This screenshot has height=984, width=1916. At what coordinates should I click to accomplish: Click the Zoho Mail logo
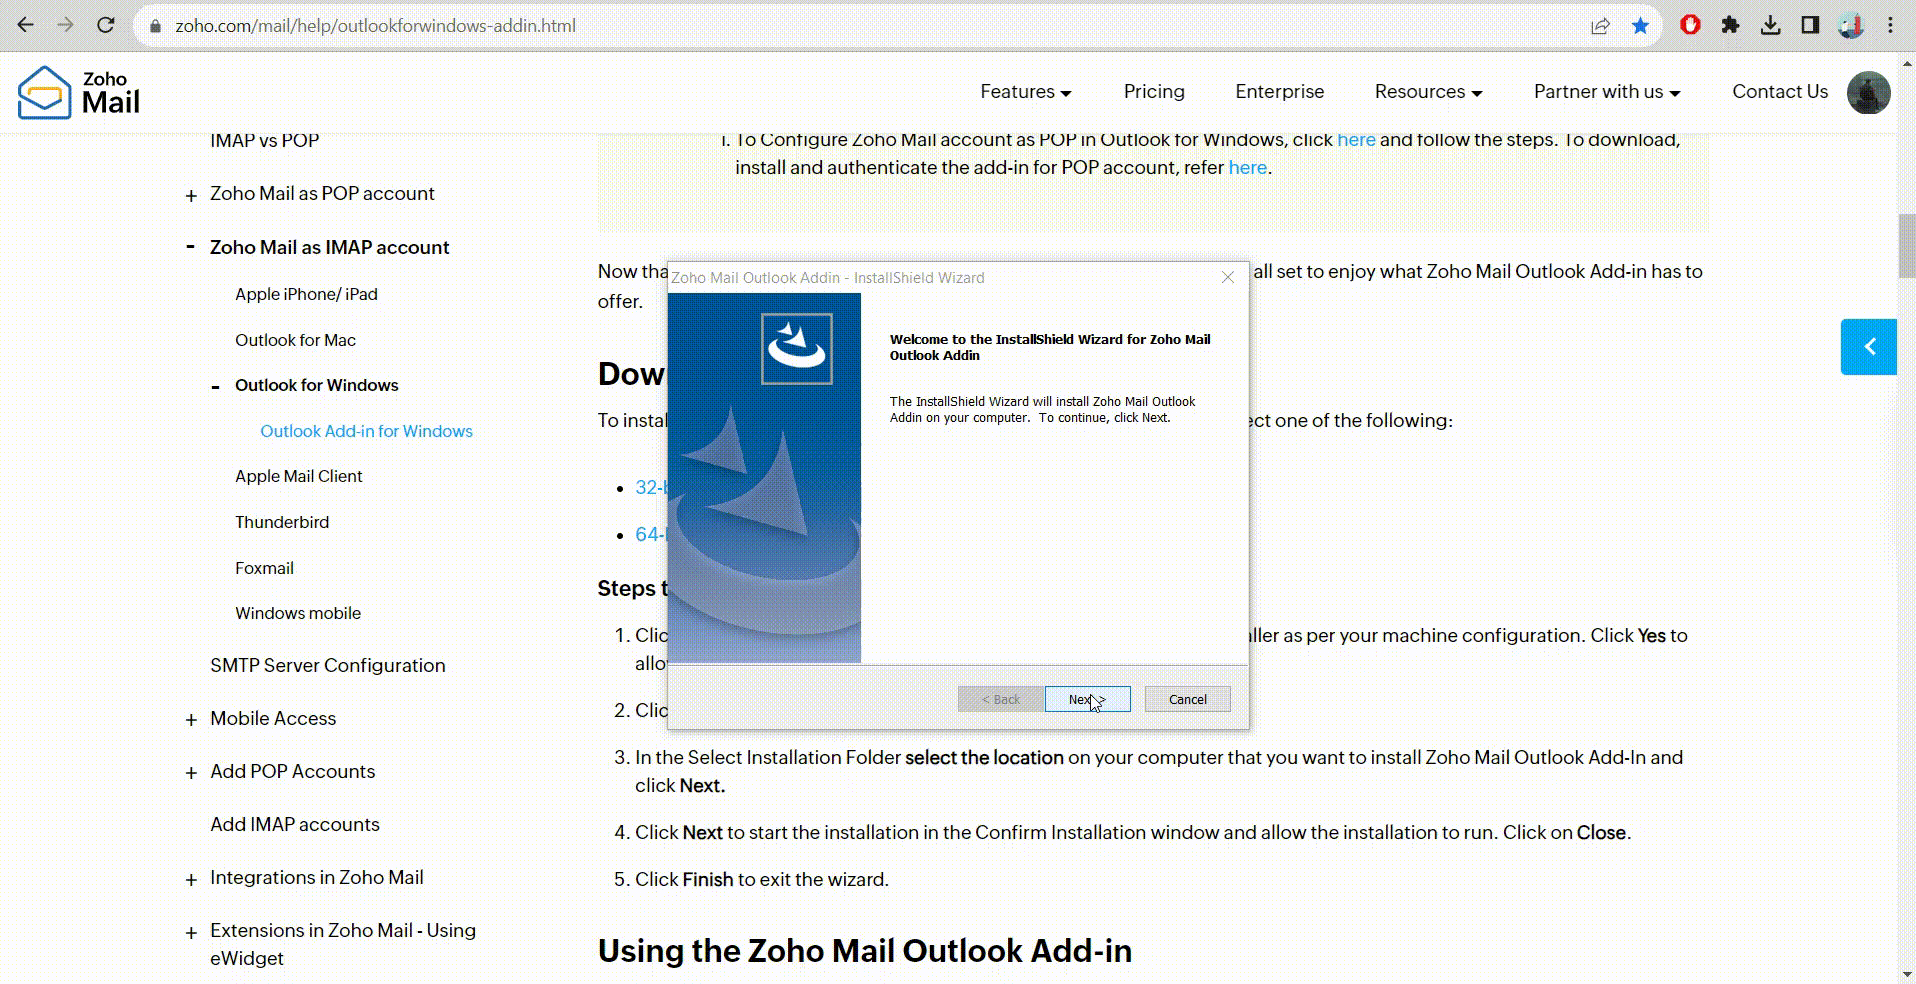[79, 92]
